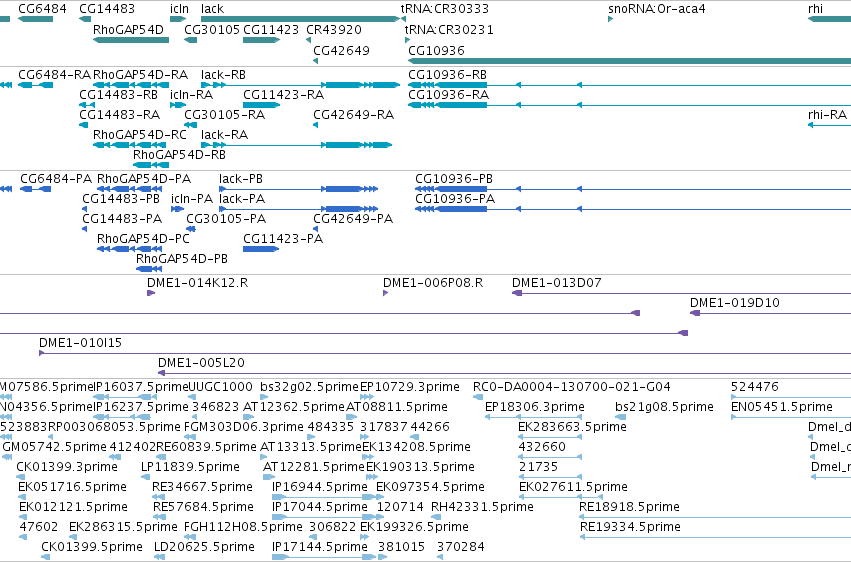Select transcript CG14483-RB
This screenshot has height=562, width=851.
coord(118,94)
